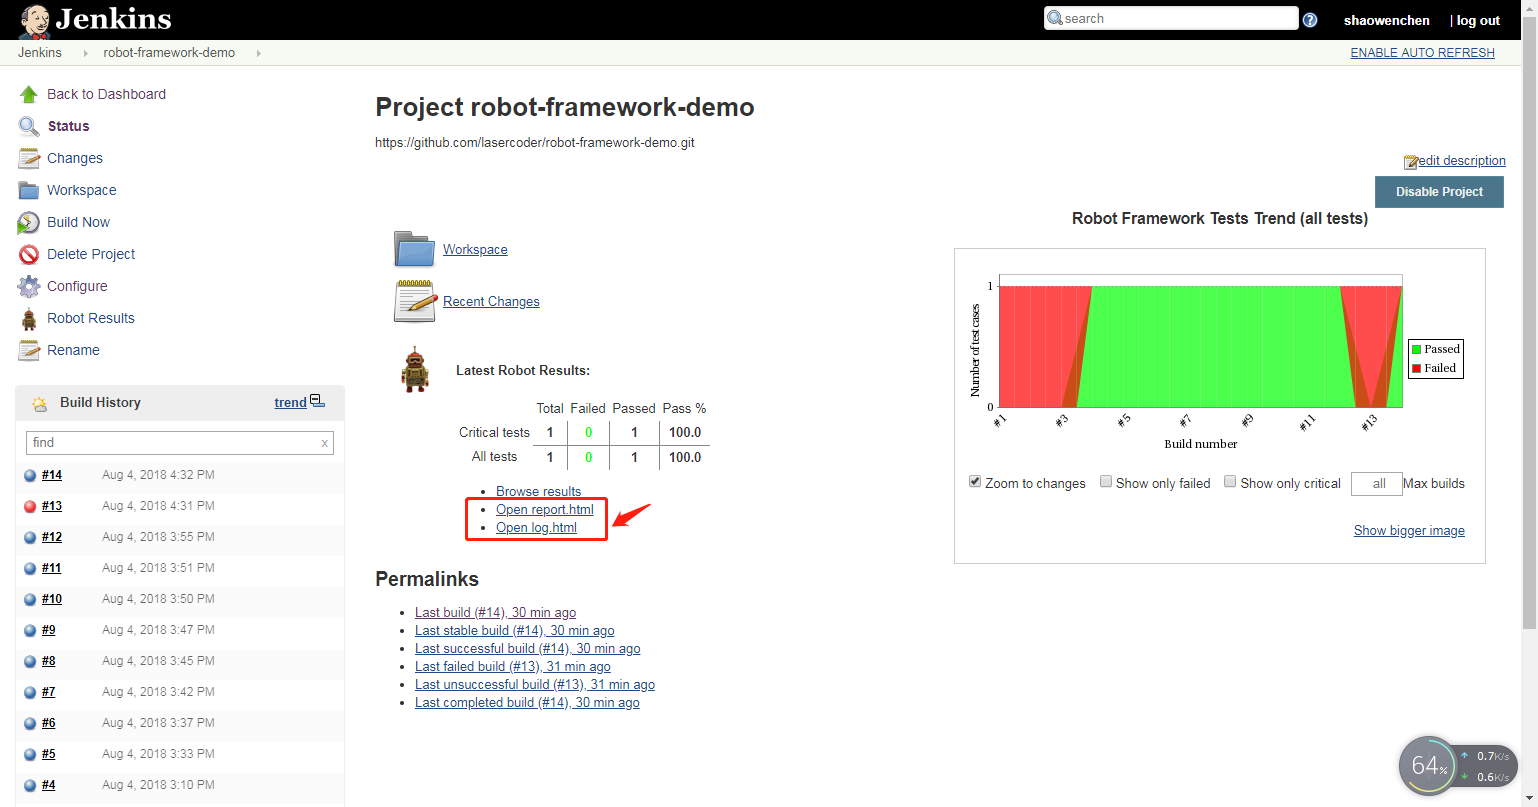The image size is (1538, 807).
Task: Open Last failed build (#13) permalink
Action: (513, 666)
